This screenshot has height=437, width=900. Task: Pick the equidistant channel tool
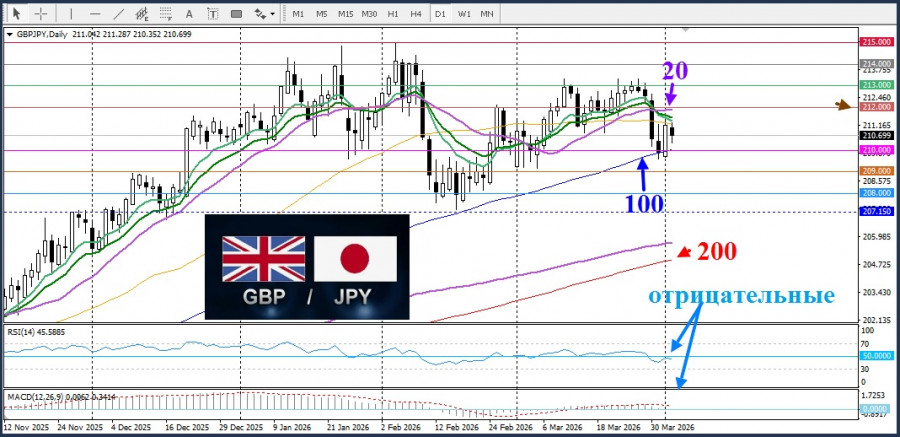point(142,13)
